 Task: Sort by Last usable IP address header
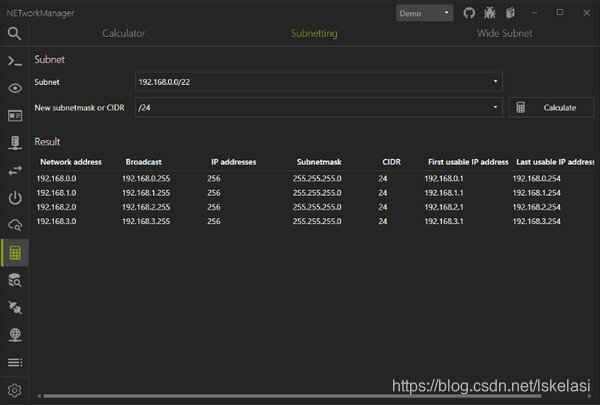[555, 162]
